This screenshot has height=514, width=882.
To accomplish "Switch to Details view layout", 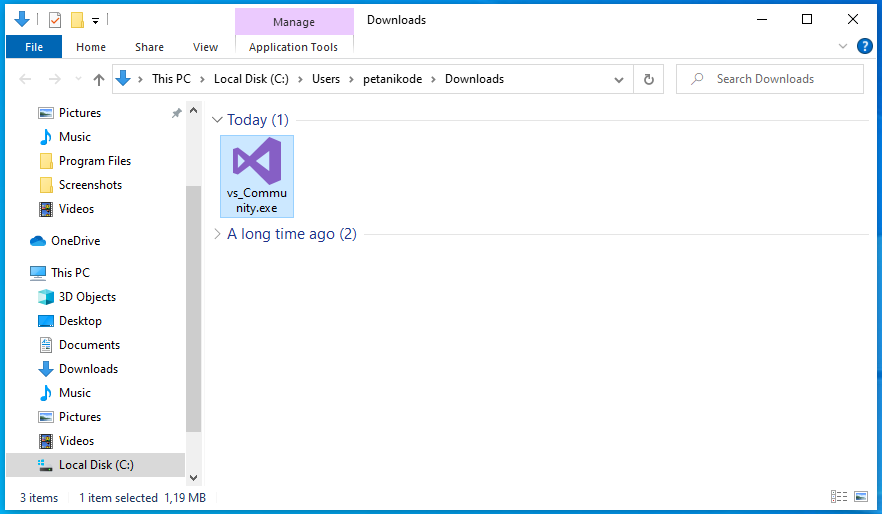I will click(839, 497).
